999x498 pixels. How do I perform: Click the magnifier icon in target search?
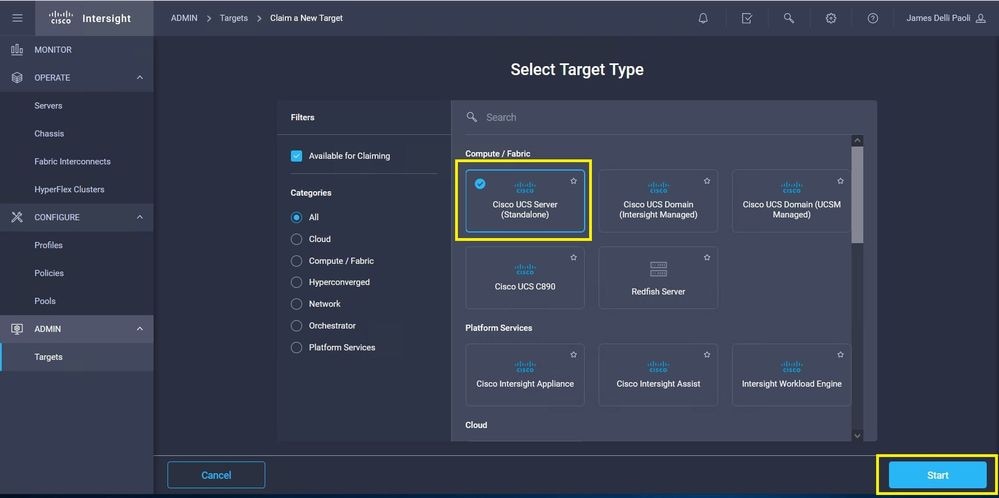tap(471, 117)
